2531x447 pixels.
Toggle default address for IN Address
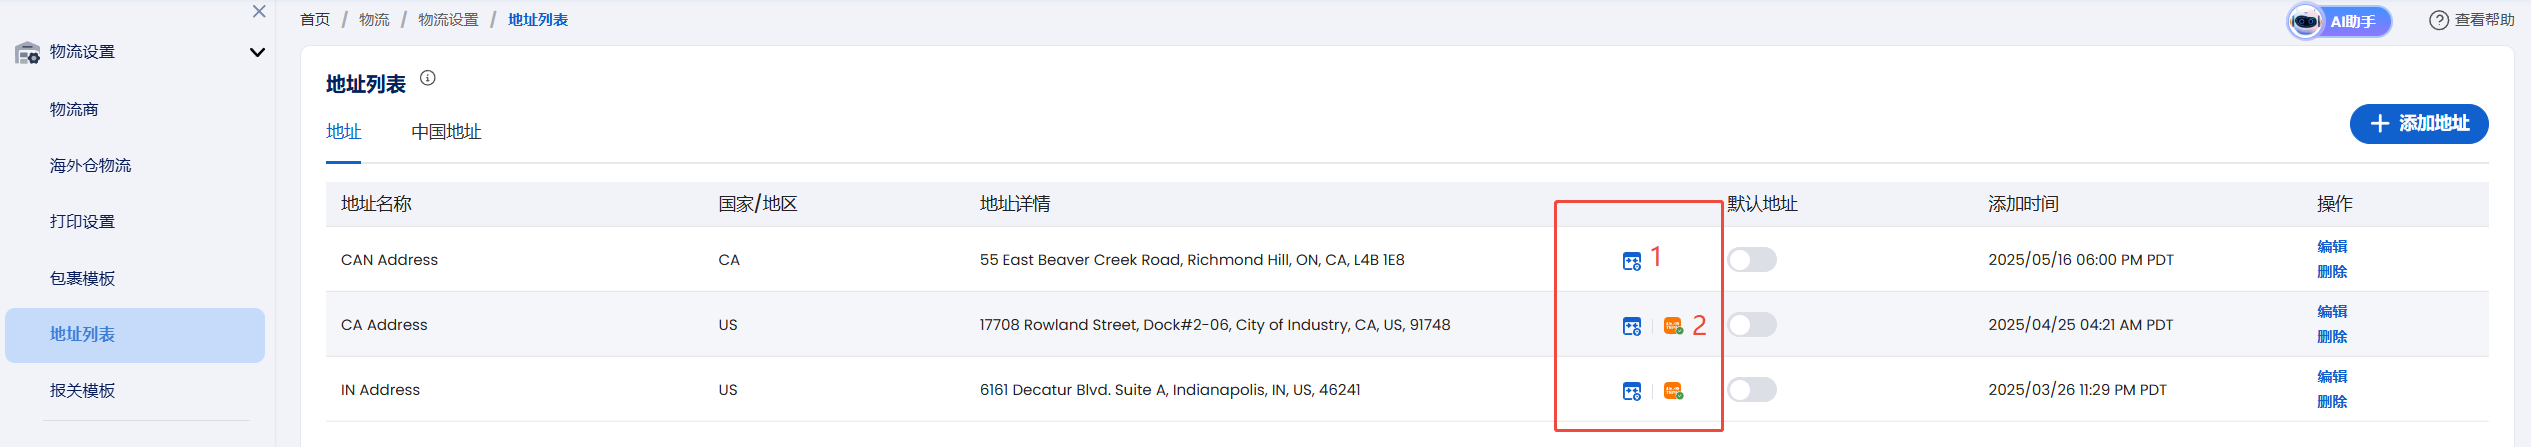coord(1752,390)
